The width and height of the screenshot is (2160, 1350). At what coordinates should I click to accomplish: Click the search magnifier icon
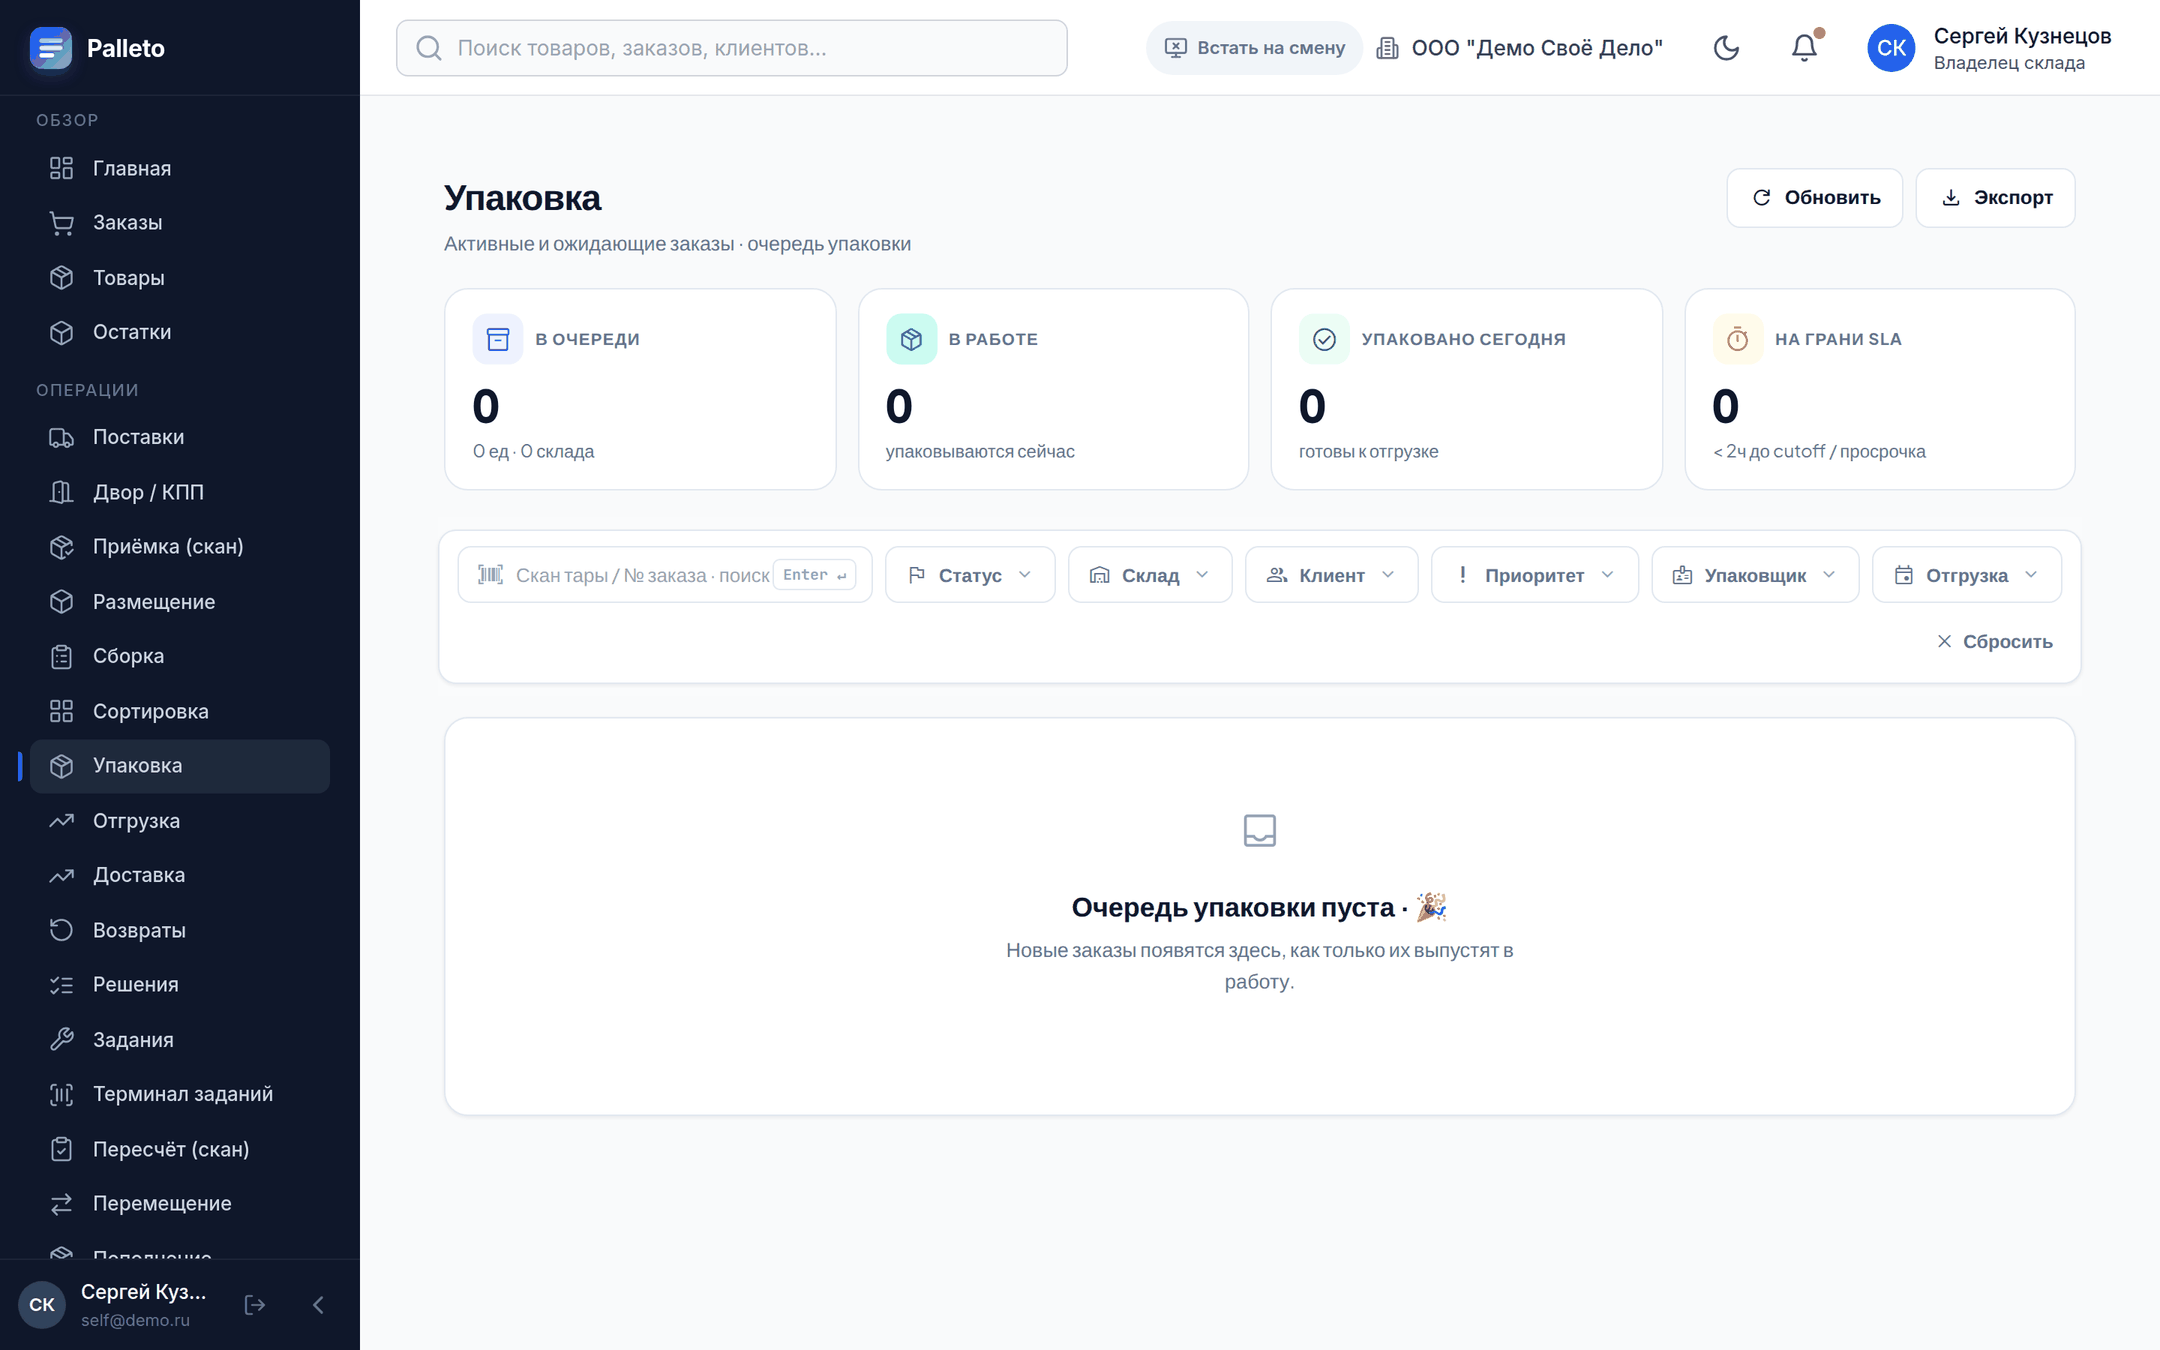pos(429,48)
